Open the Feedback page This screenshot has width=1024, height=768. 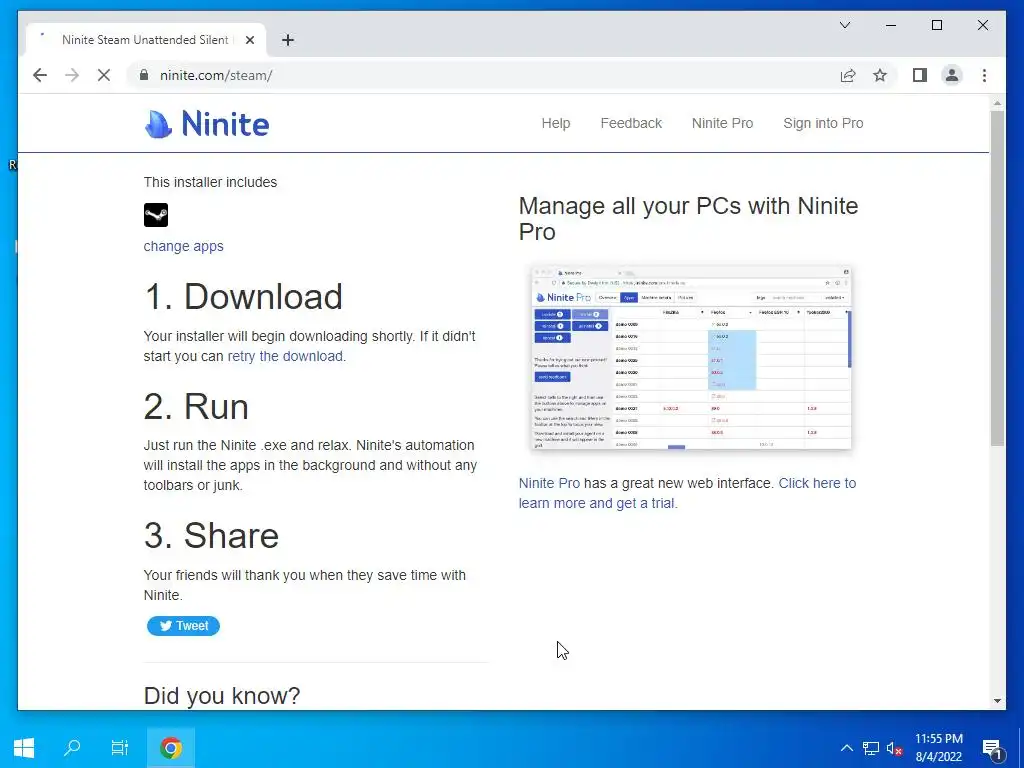[x=631, y=123]
